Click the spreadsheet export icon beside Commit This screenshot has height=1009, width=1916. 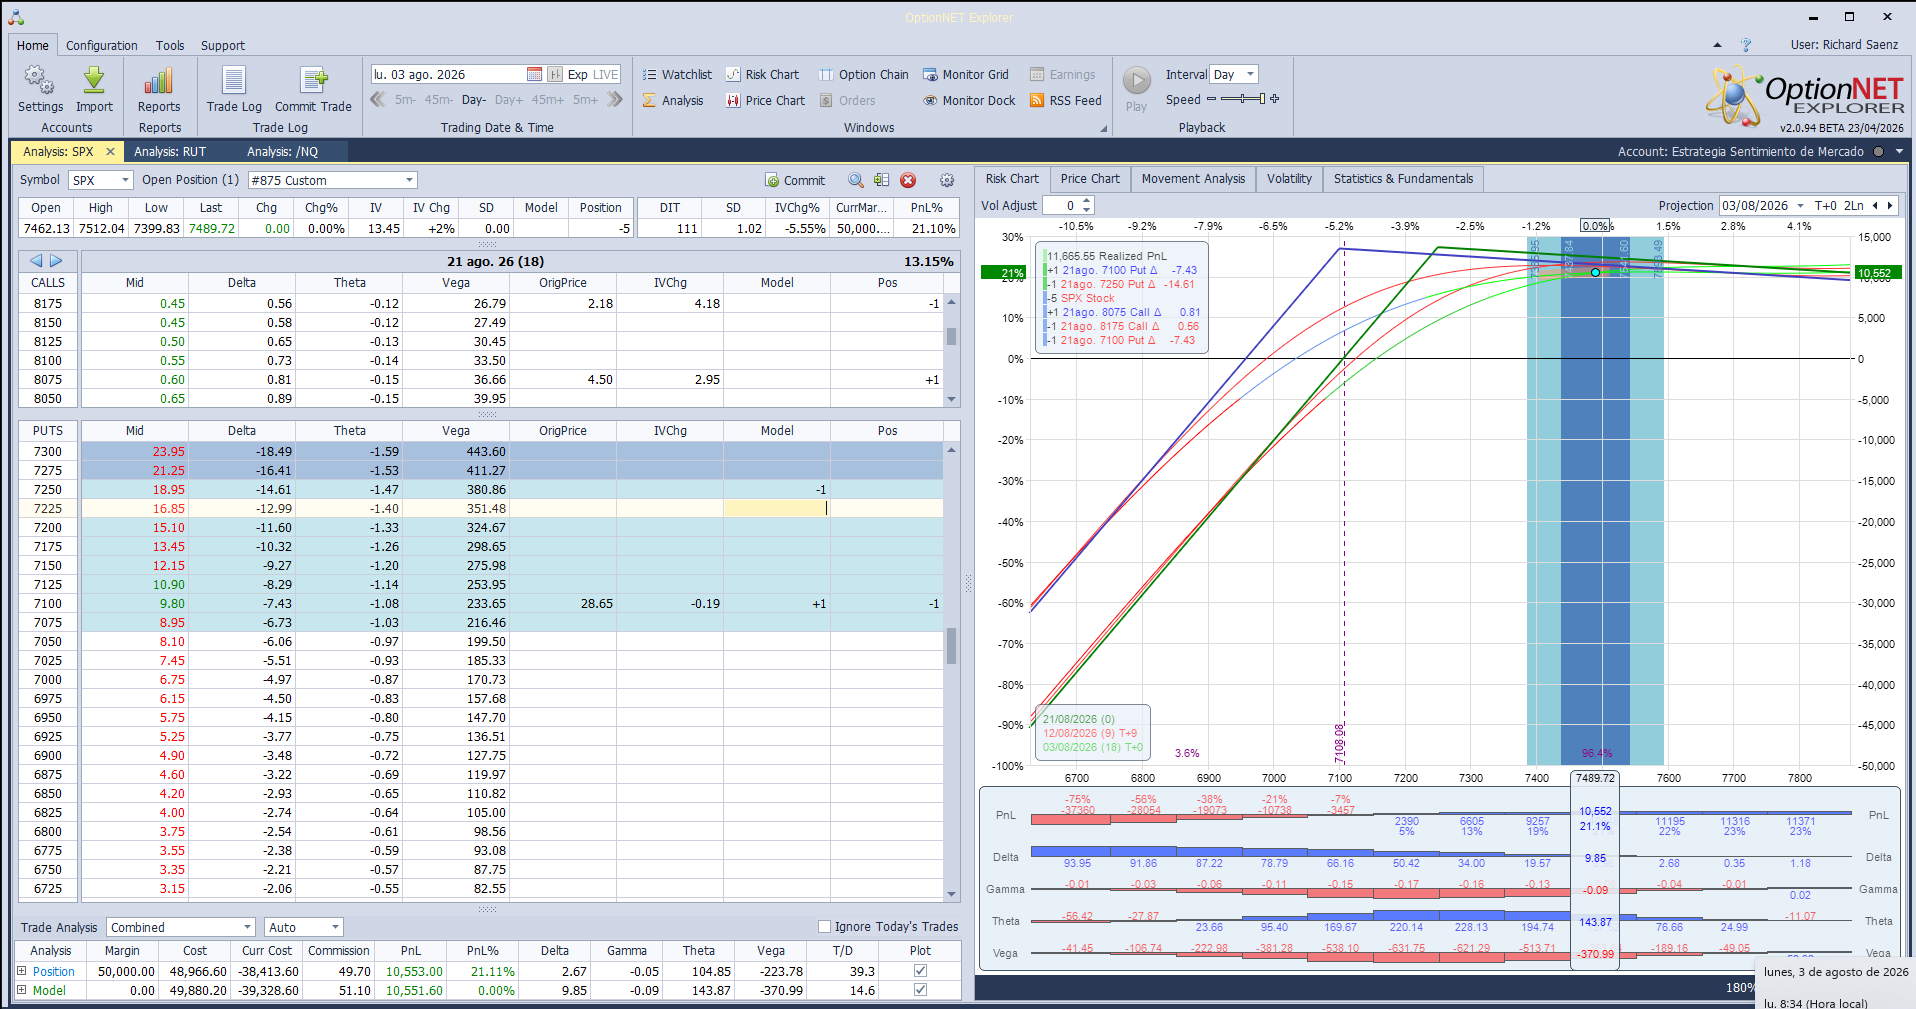pyautogui.click(x=881, y=180)
